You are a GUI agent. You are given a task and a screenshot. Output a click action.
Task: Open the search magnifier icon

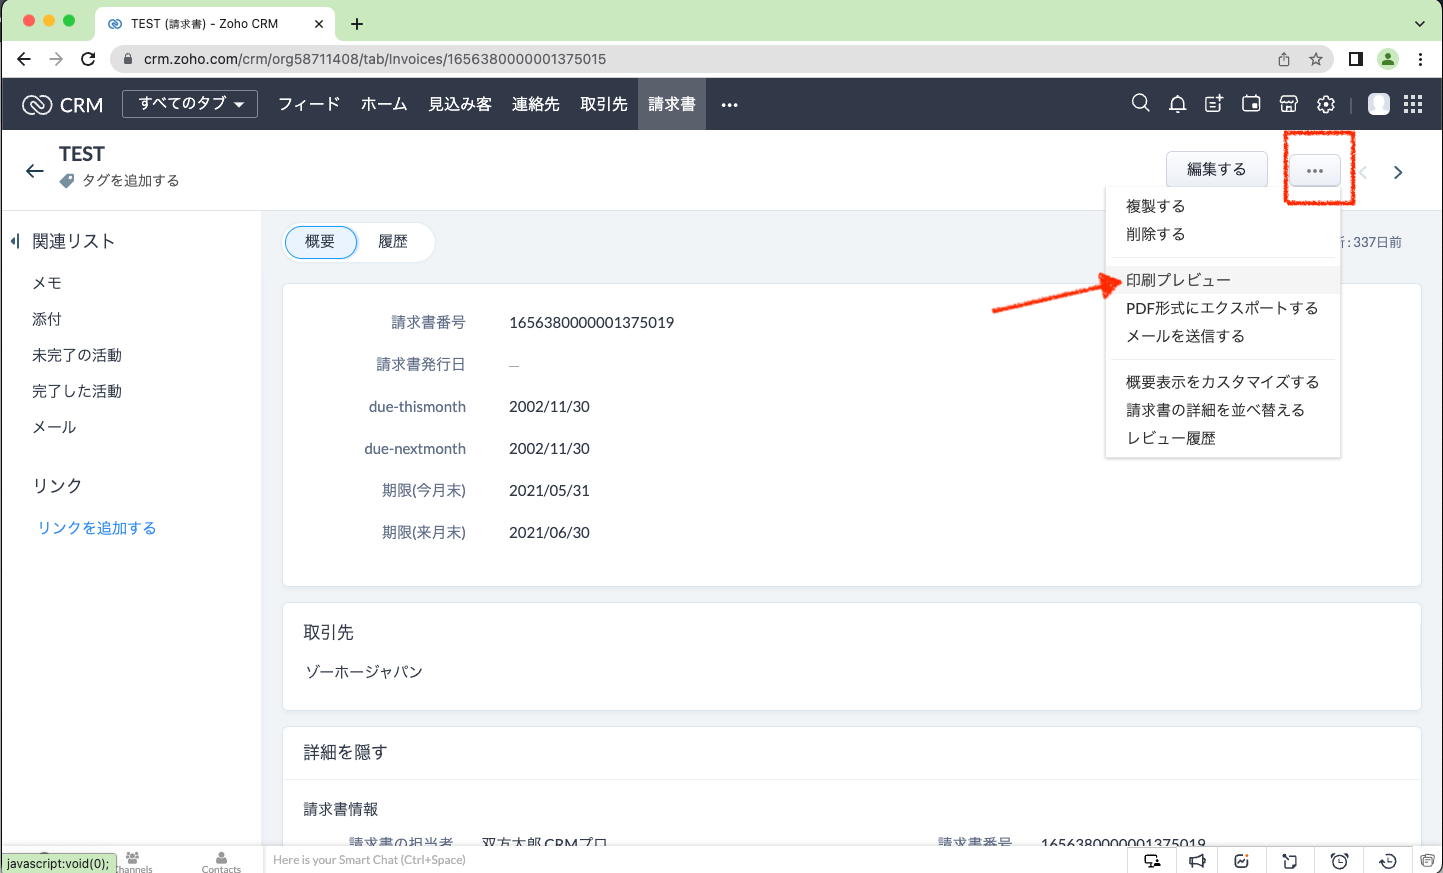tap(1140, 104)
